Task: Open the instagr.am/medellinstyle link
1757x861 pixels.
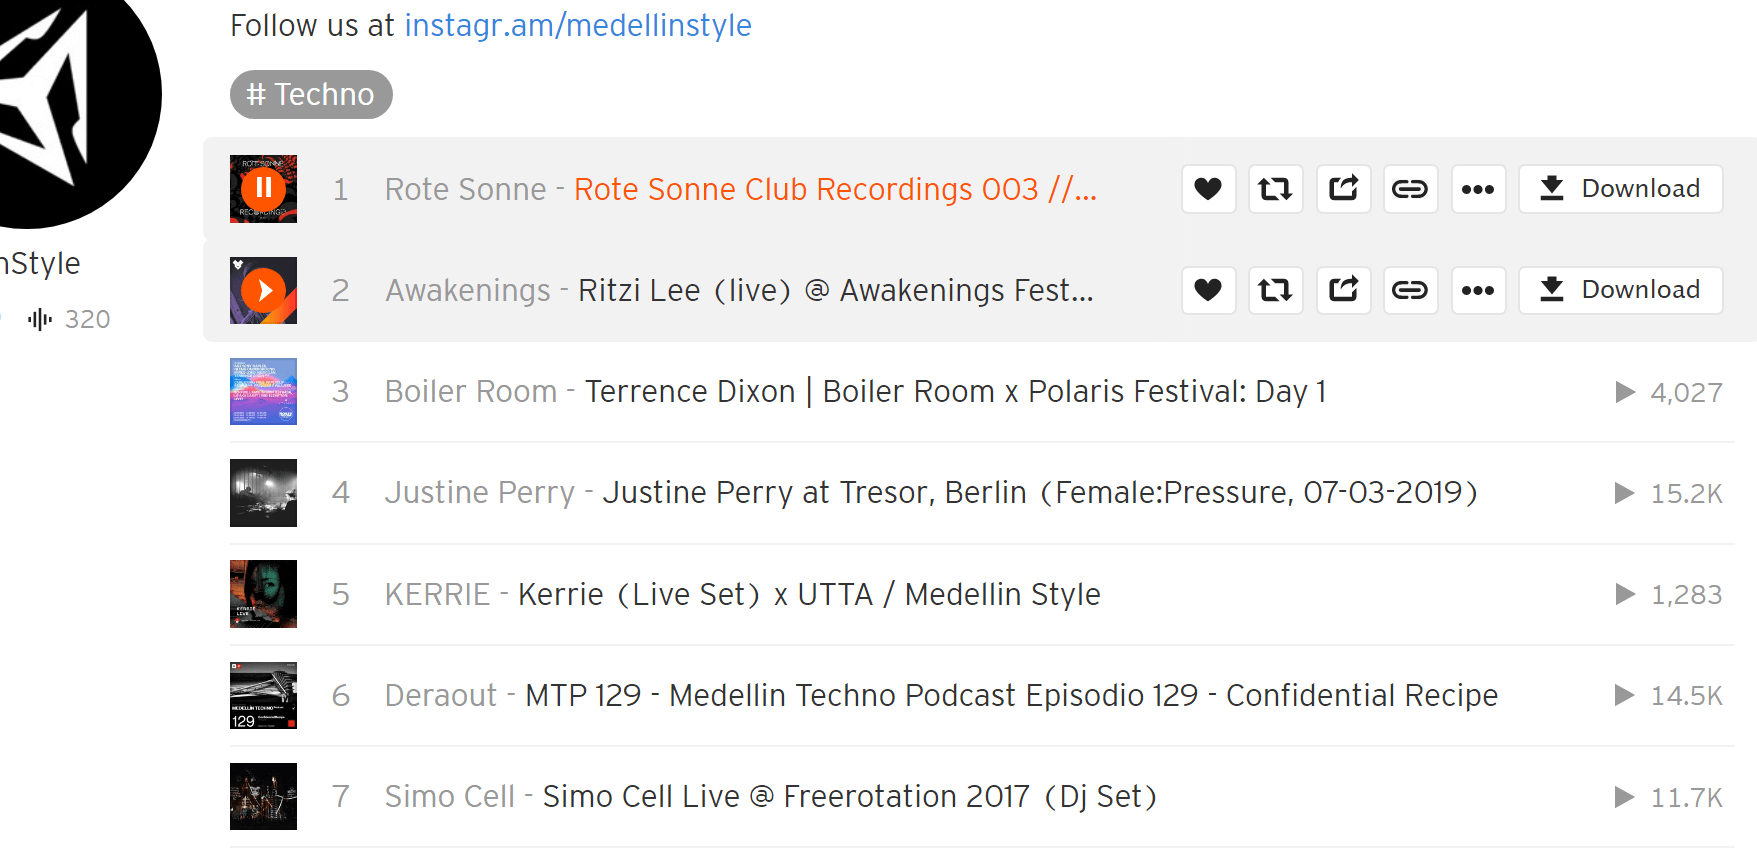Action: point(577,25)
